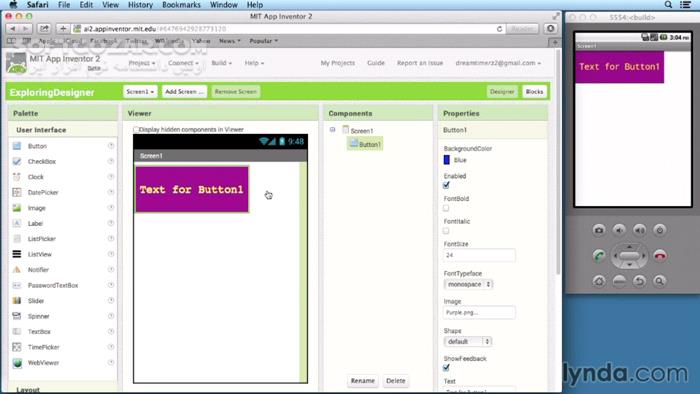
Task: Select the PasswordTextBox palette icon
Action: pyautogui.click(x=17, y=285)
